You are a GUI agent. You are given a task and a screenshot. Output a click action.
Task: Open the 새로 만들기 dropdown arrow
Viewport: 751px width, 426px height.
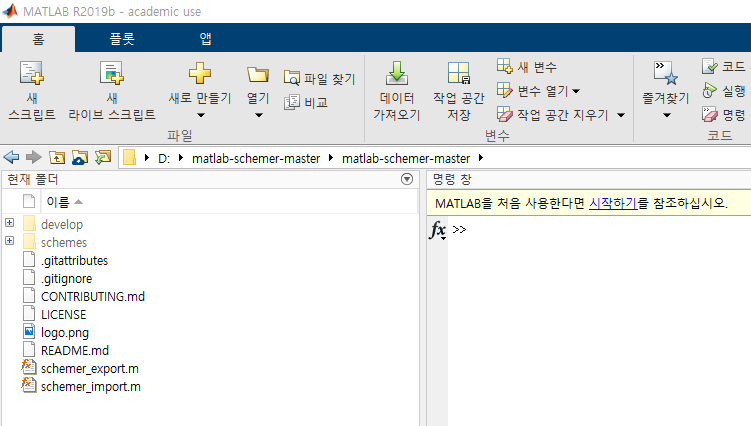coord(201,115)
